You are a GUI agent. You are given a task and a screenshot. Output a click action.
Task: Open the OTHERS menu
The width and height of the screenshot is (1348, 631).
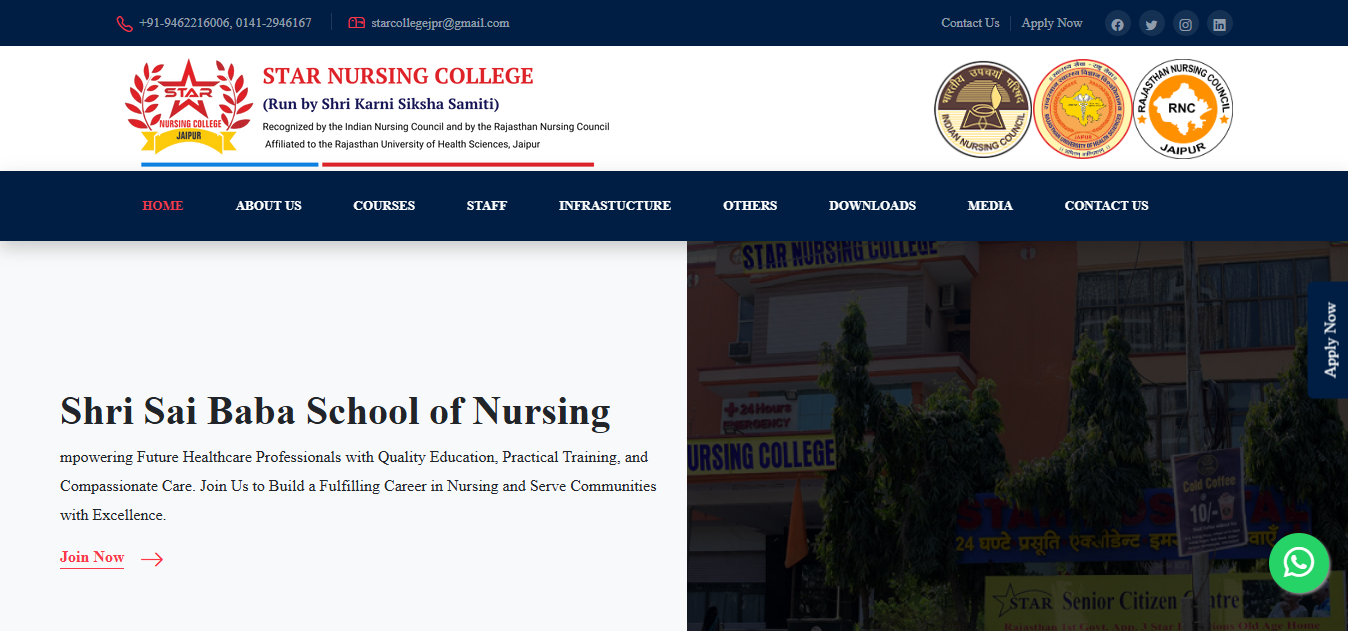point(750,205)
